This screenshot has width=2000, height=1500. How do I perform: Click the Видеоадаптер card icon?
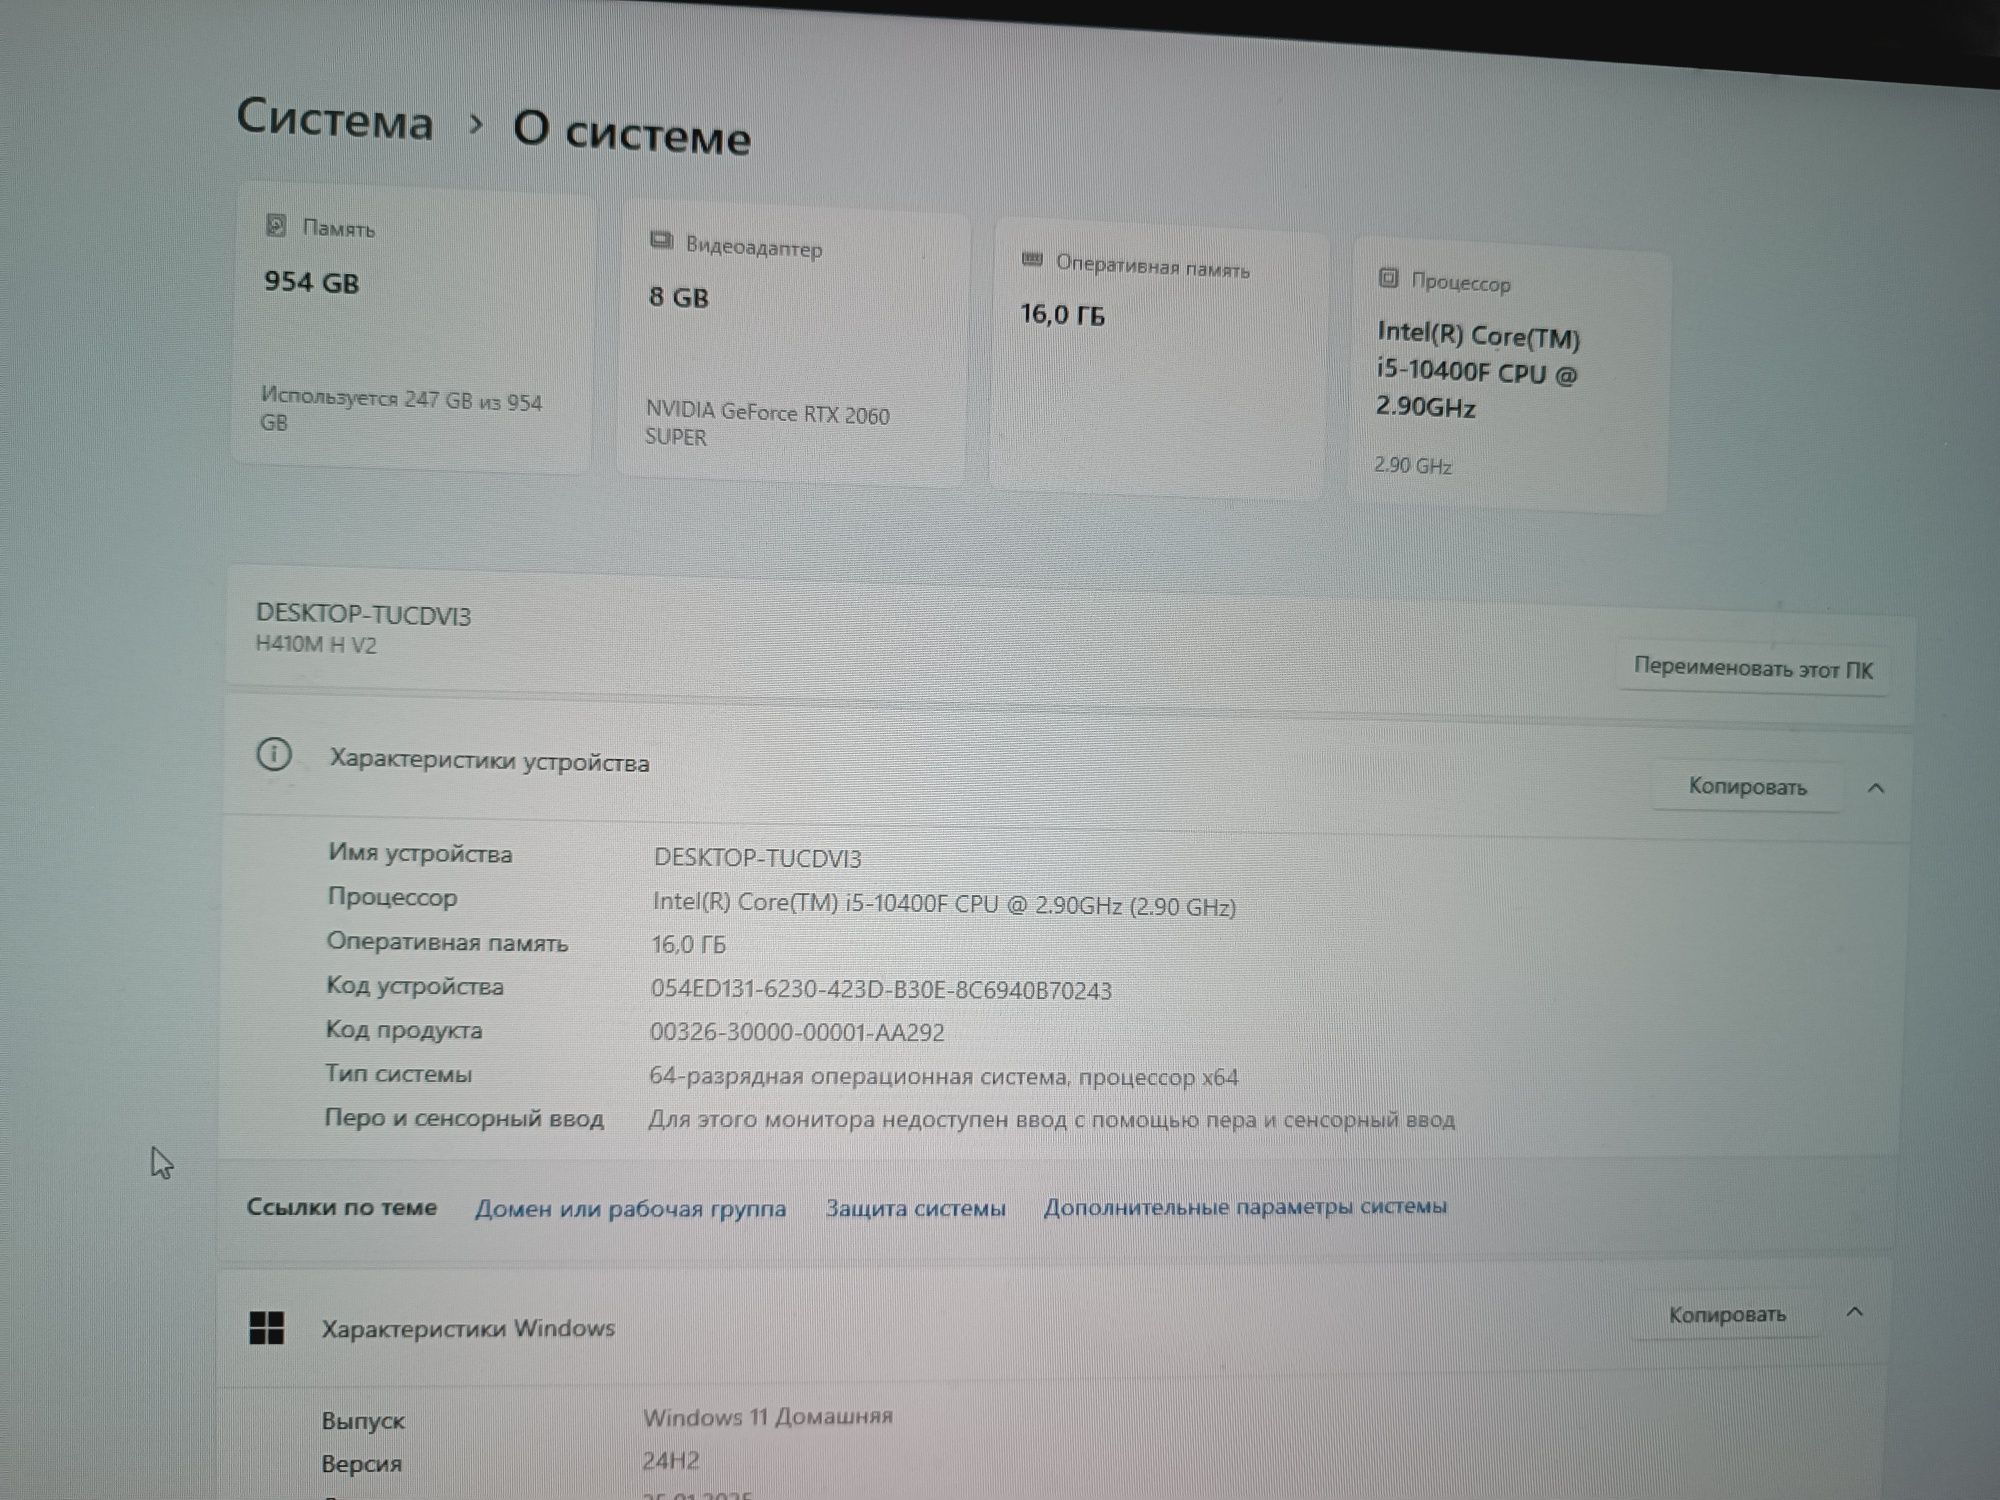tap(661, 240)
